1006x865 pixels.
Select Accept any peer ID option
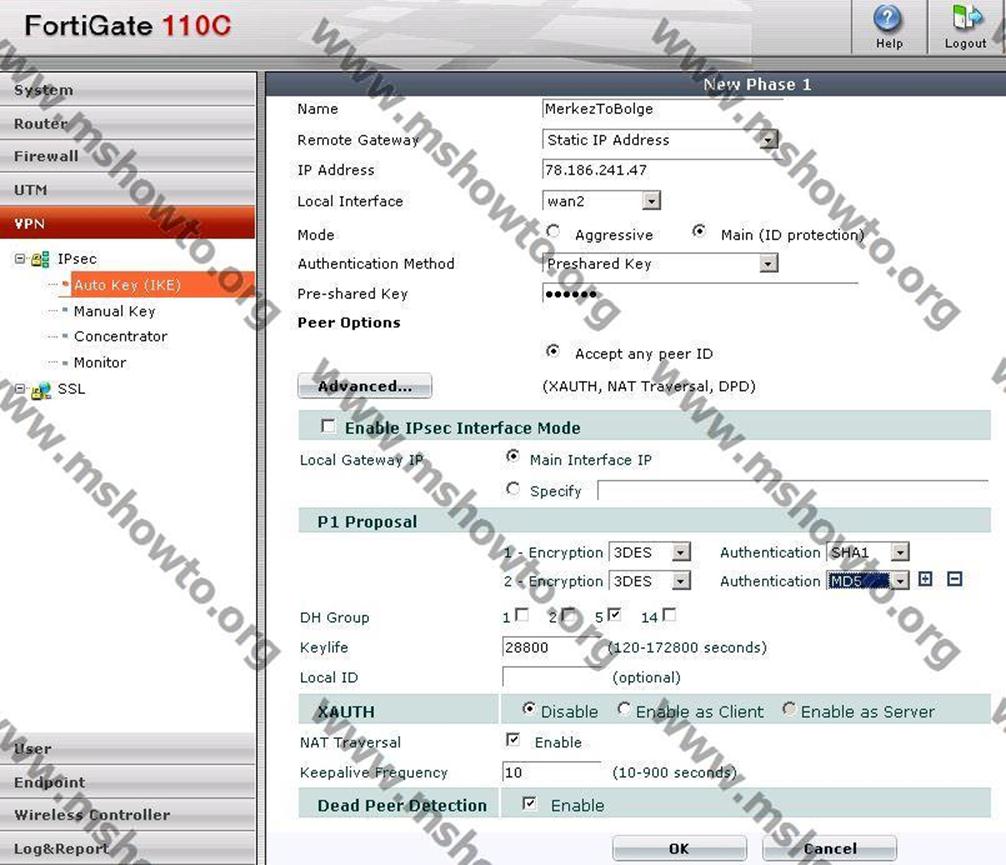(552, 350)
